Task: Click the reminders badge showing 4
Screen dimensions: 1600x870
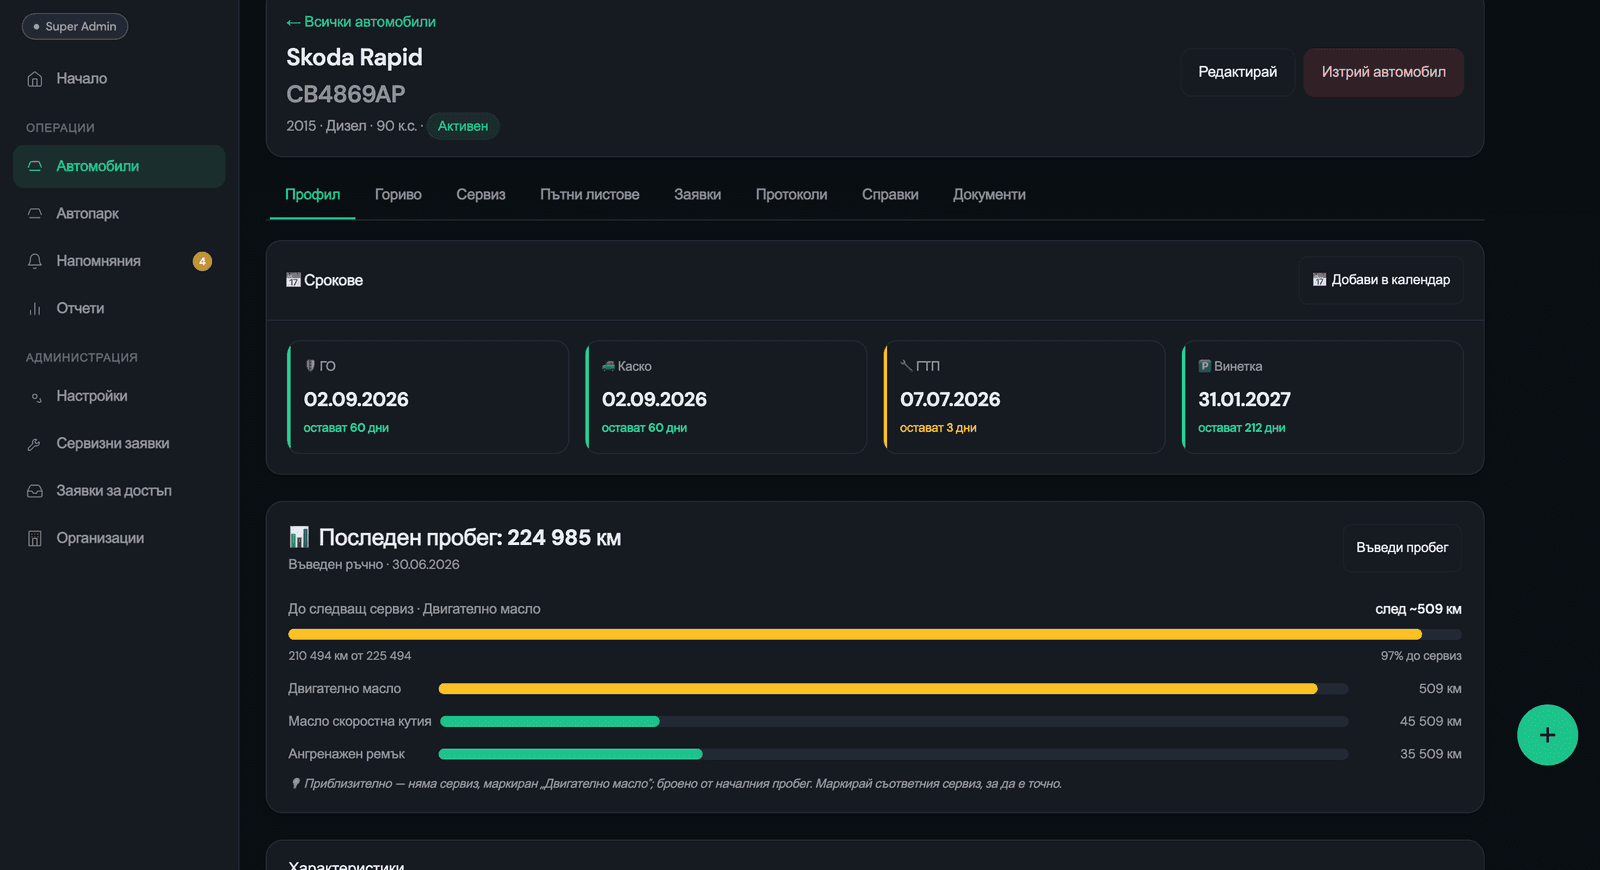Action: [x=202, y=261]
